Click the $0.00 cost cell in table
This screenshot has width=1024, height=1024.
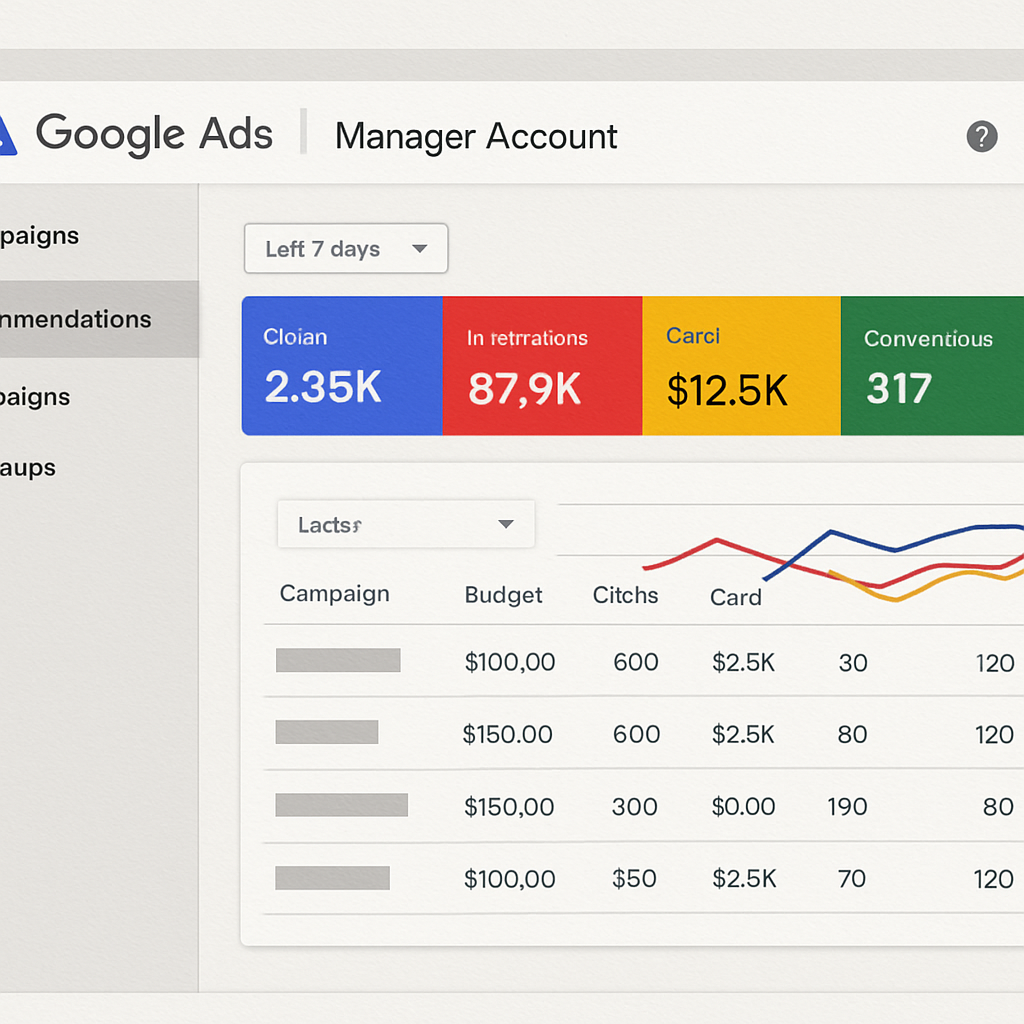pyautogui.click(x=743, y=806)
